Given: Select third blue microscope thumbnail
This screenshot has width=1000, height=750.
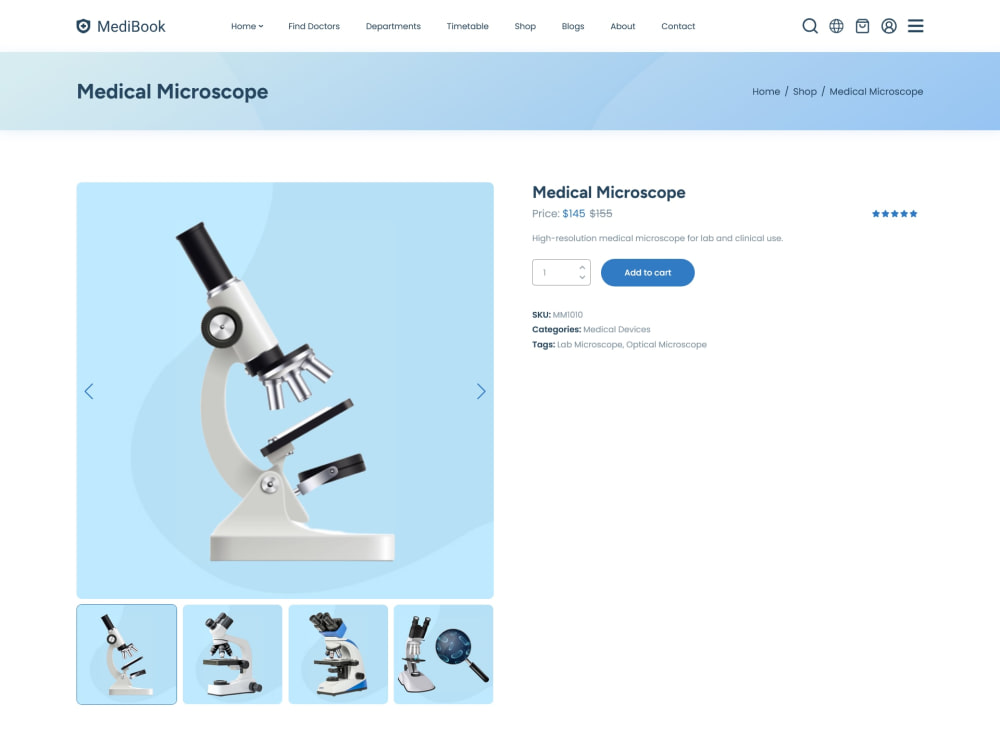Looking at the screenshot, I should pyautogui.click(x=338, y=654).
